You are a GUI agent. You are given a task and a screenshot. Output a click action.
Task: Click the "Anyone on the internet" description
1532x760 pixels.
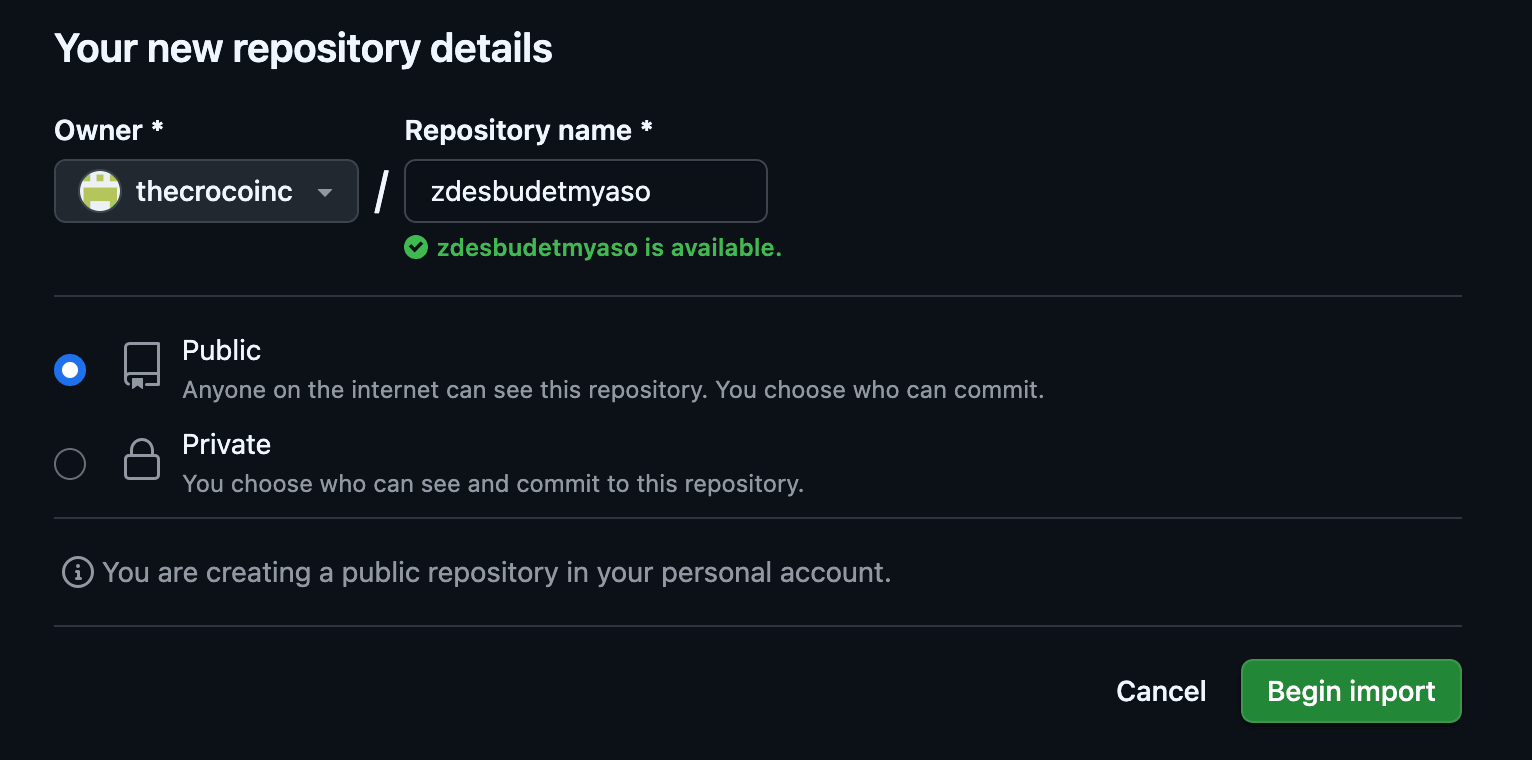pos(612,389)
